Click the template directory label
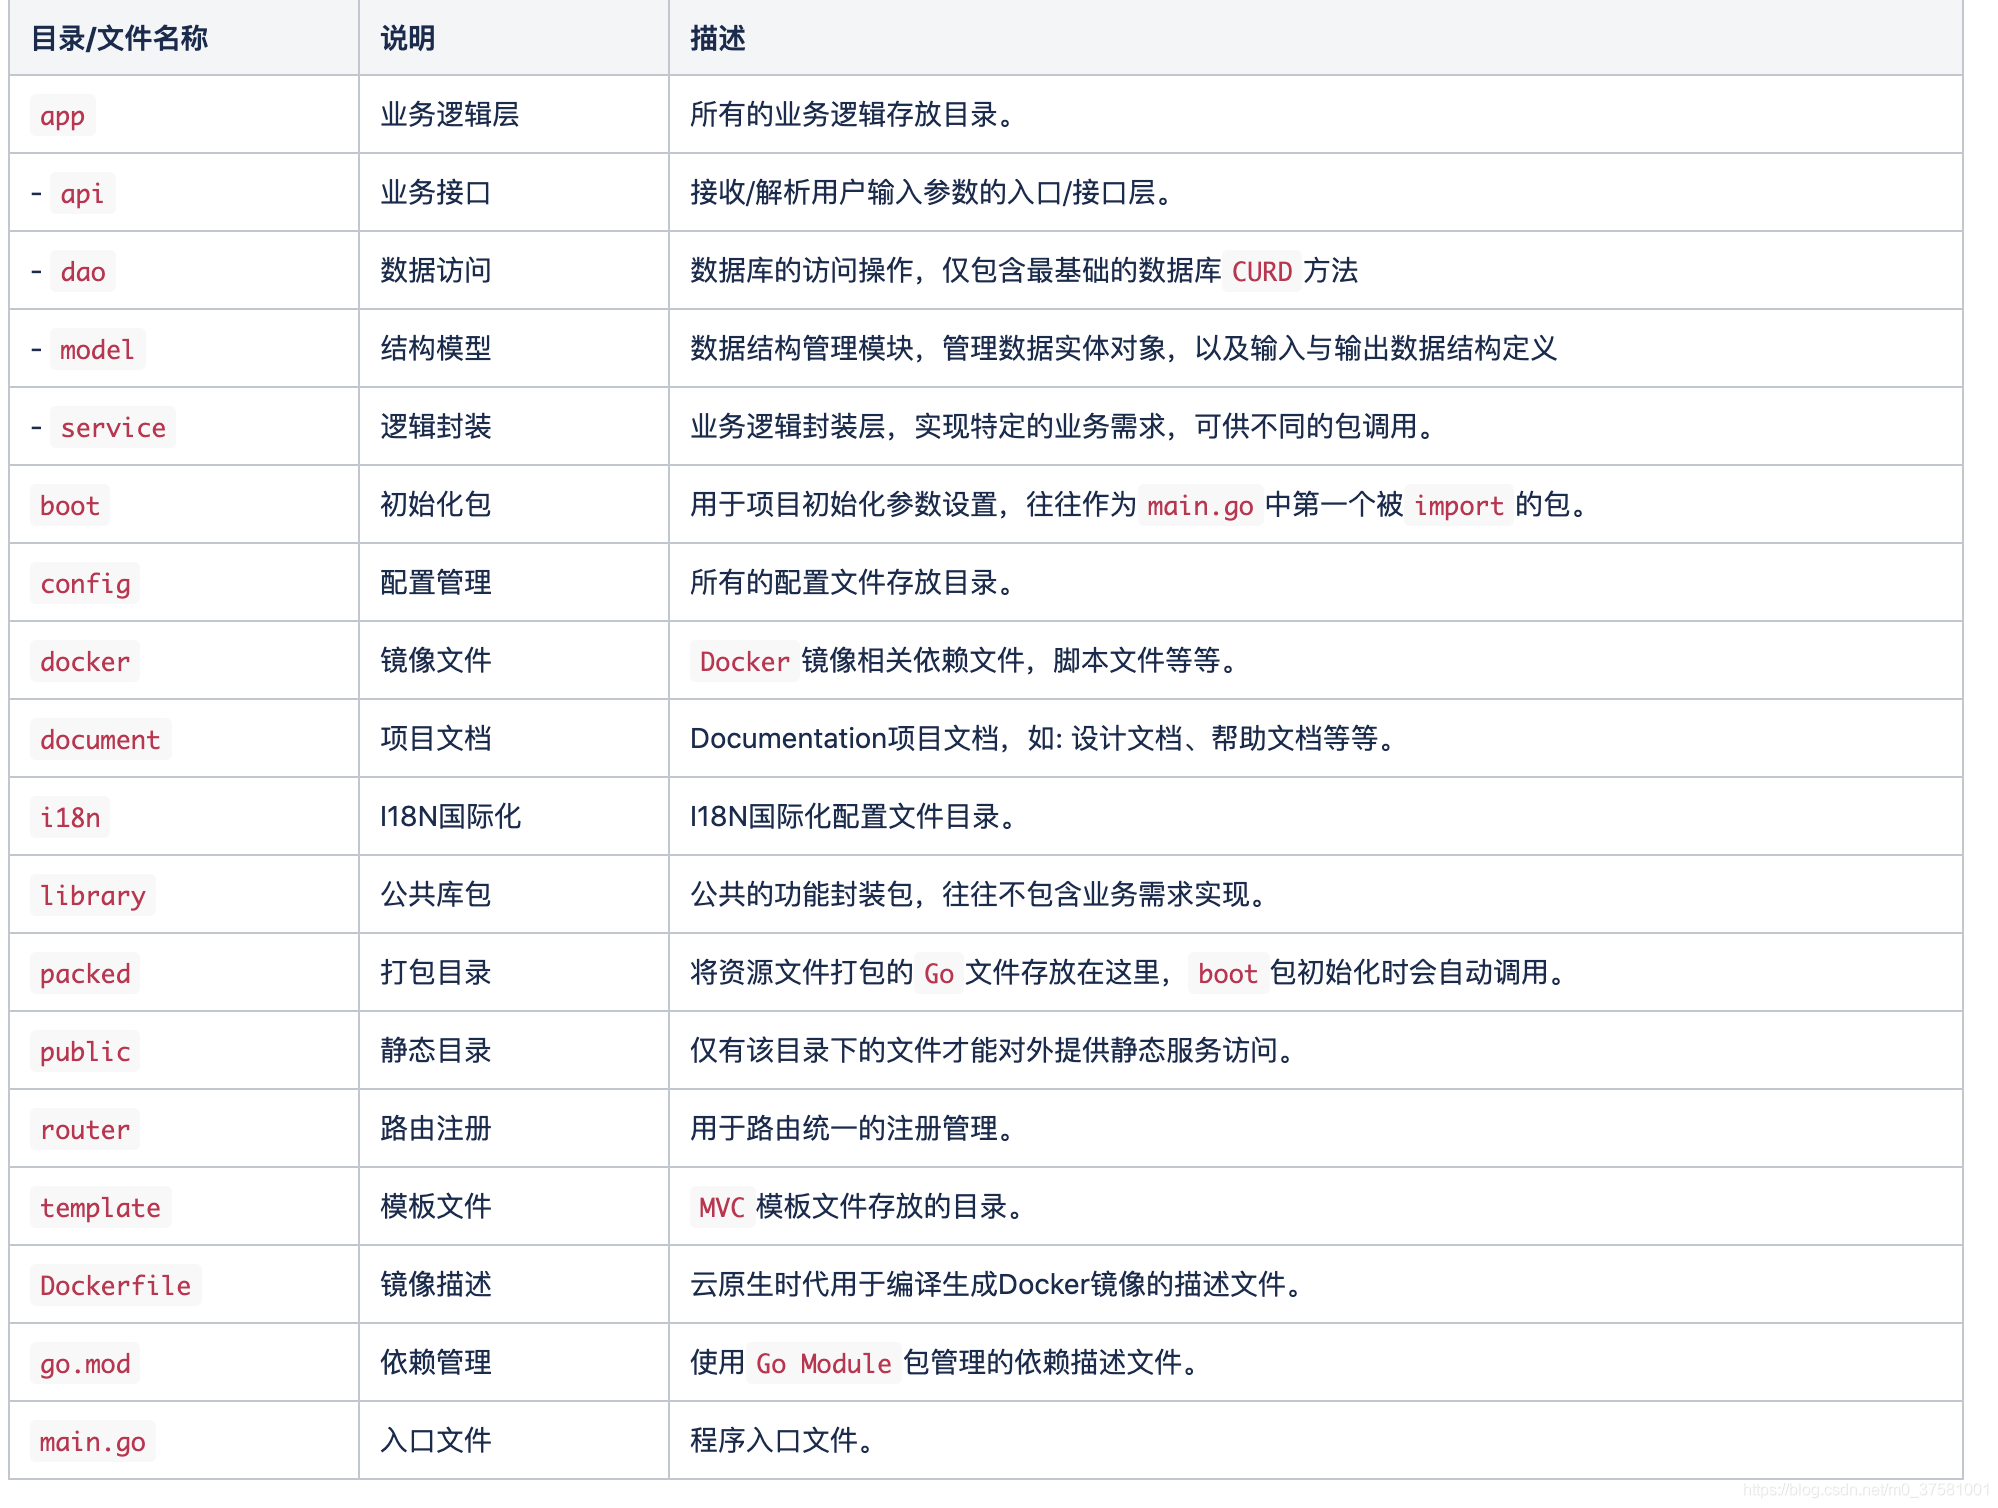This screenshot has height=1508, width=1998. tap(99, 1207)
